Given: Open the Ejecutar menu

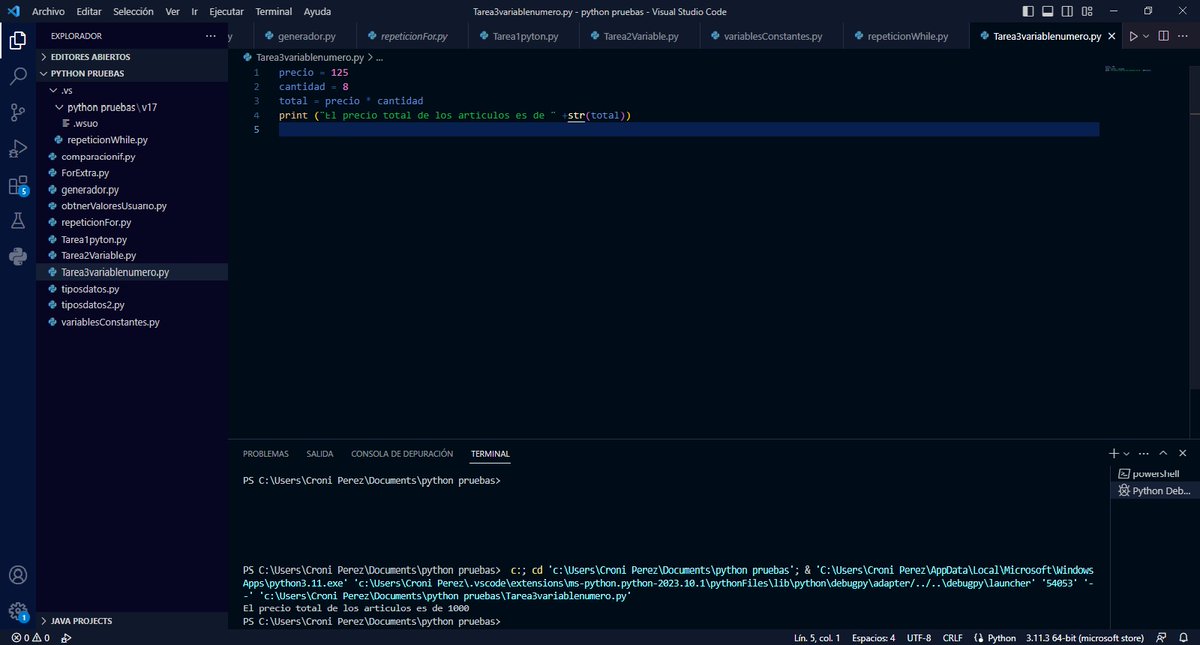Looking at the screenshot, I should click(226, 11).
